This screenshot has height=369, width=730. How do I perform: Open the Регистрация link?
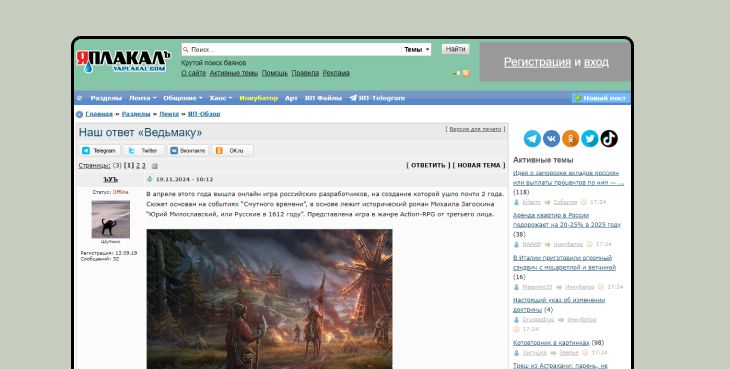[x=537, y=62]
